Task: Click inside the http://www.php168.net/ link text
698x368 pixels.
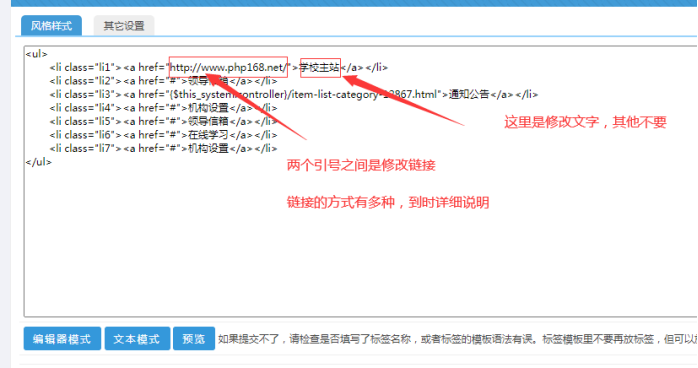Action: [229, 68]
